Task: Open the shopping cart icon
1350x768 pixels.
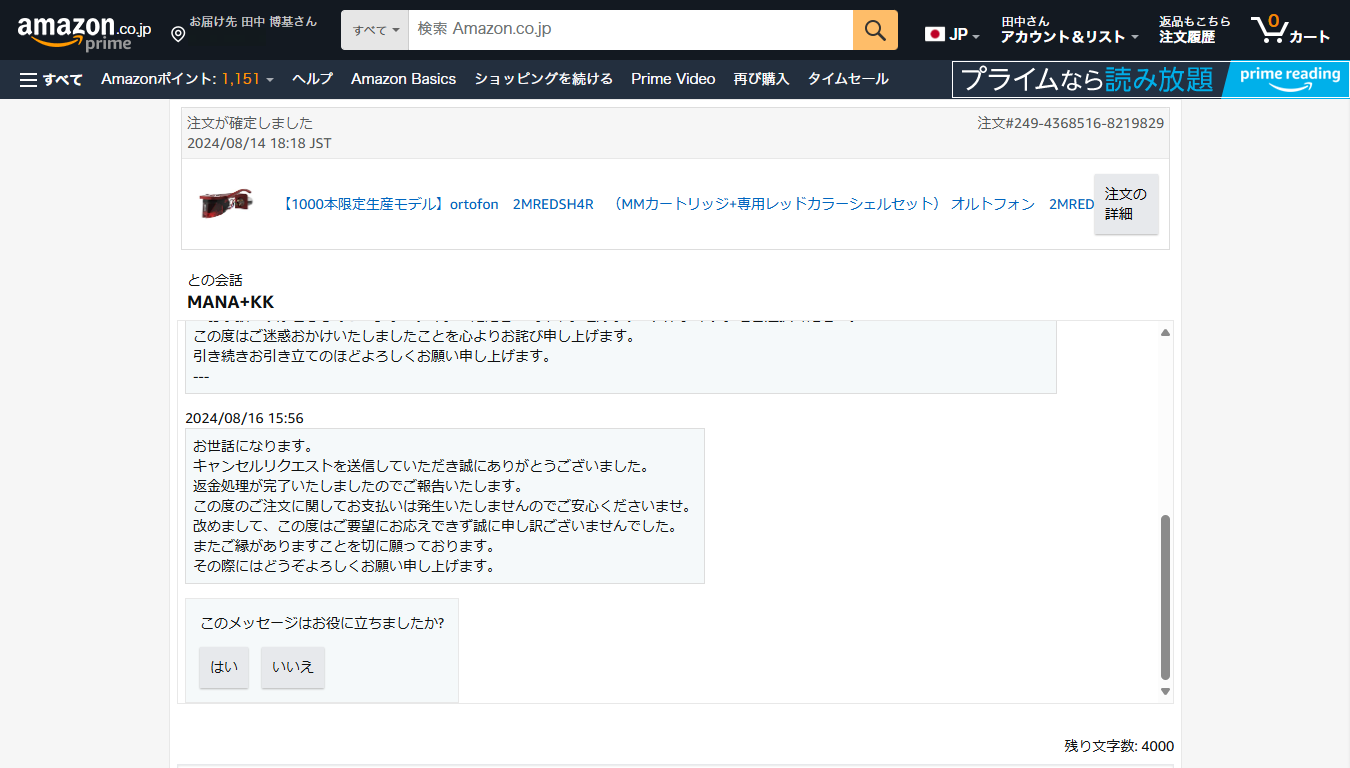Action: pos(1290,30)
